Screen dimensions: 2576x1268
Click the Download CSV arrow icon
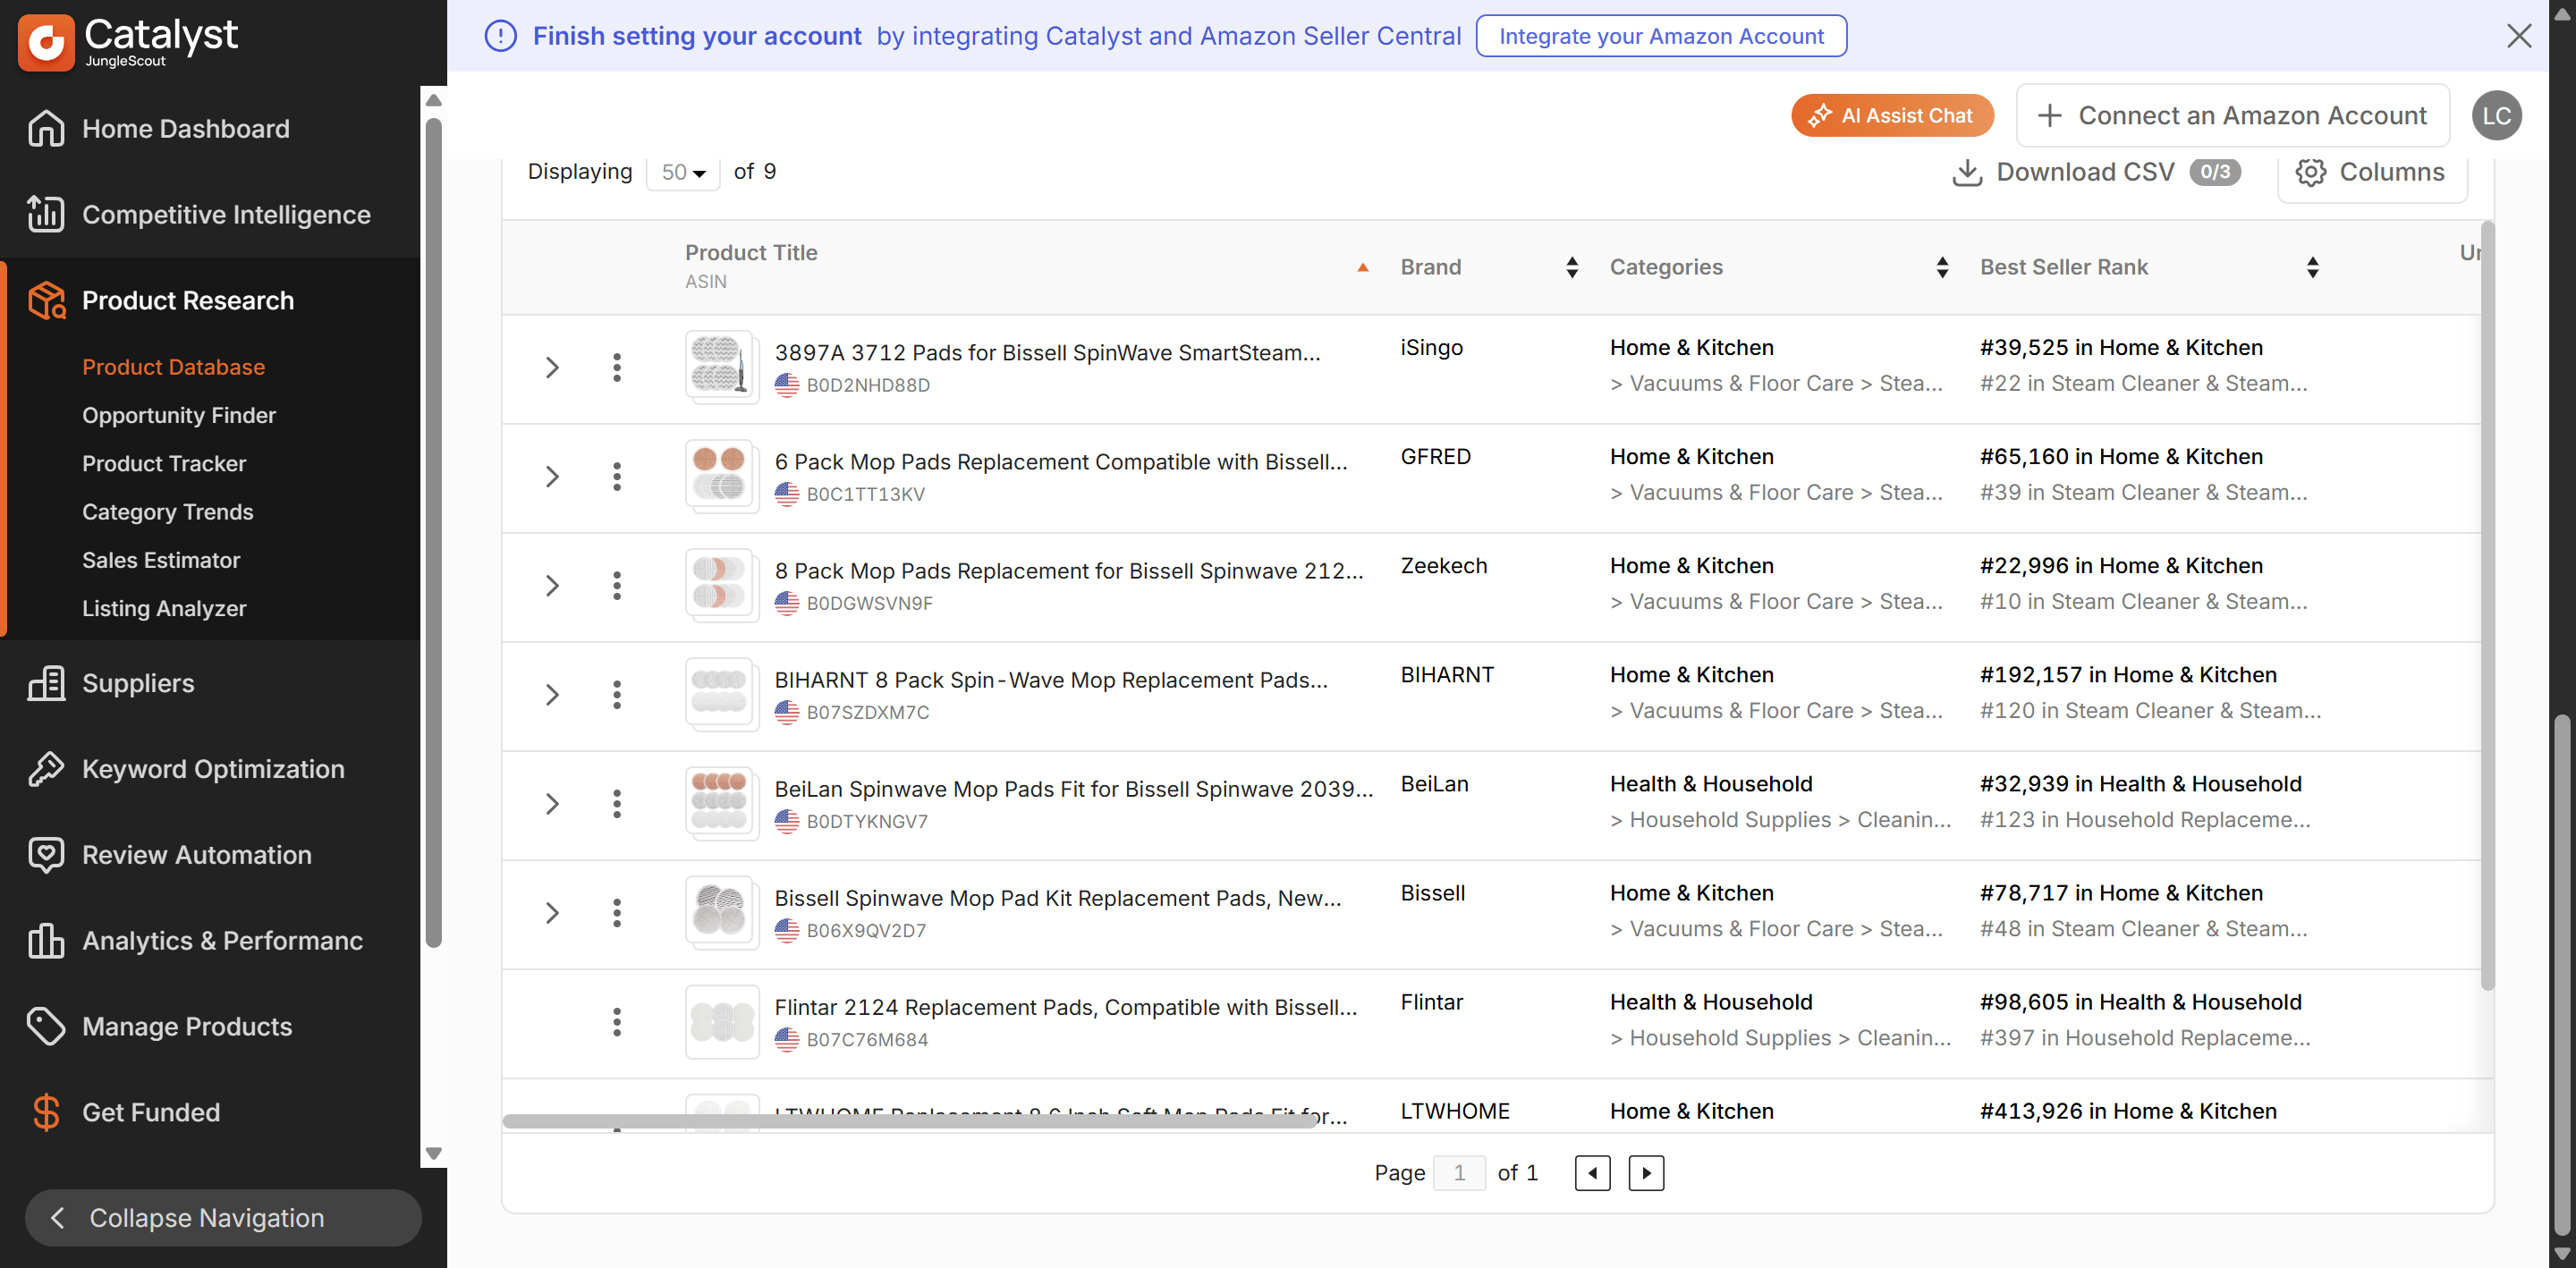[x=1967, y=172]
